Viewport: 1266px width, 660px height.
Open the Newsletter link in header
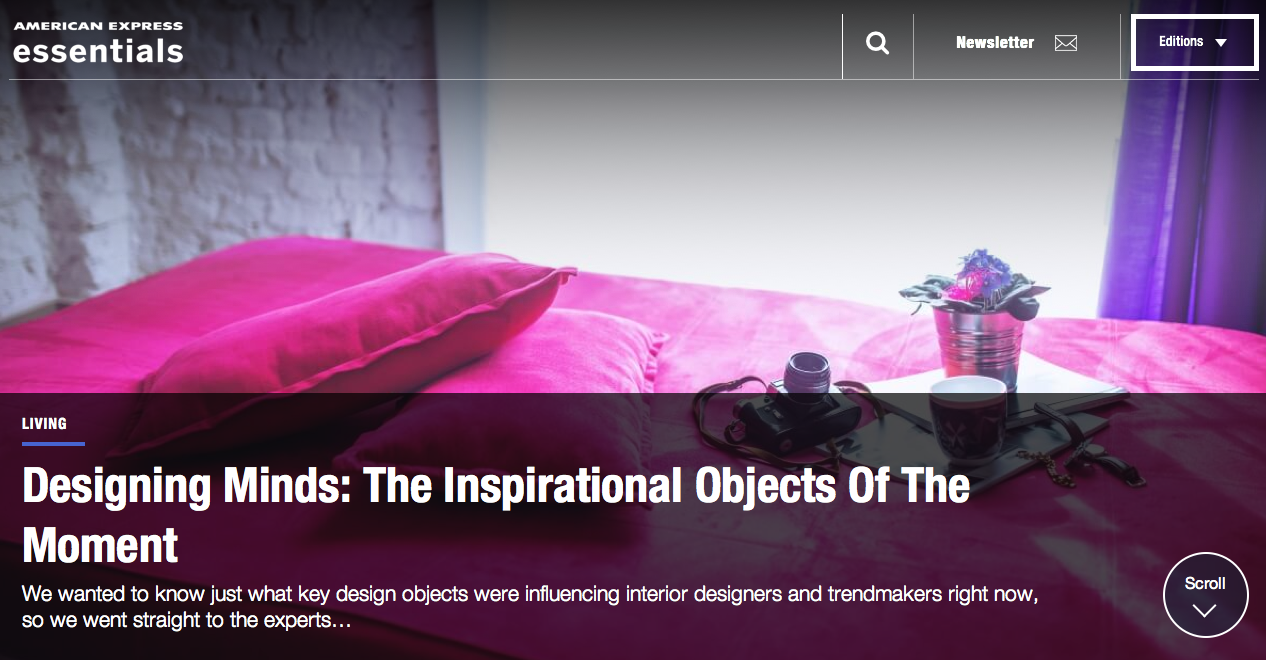[995, 42]
